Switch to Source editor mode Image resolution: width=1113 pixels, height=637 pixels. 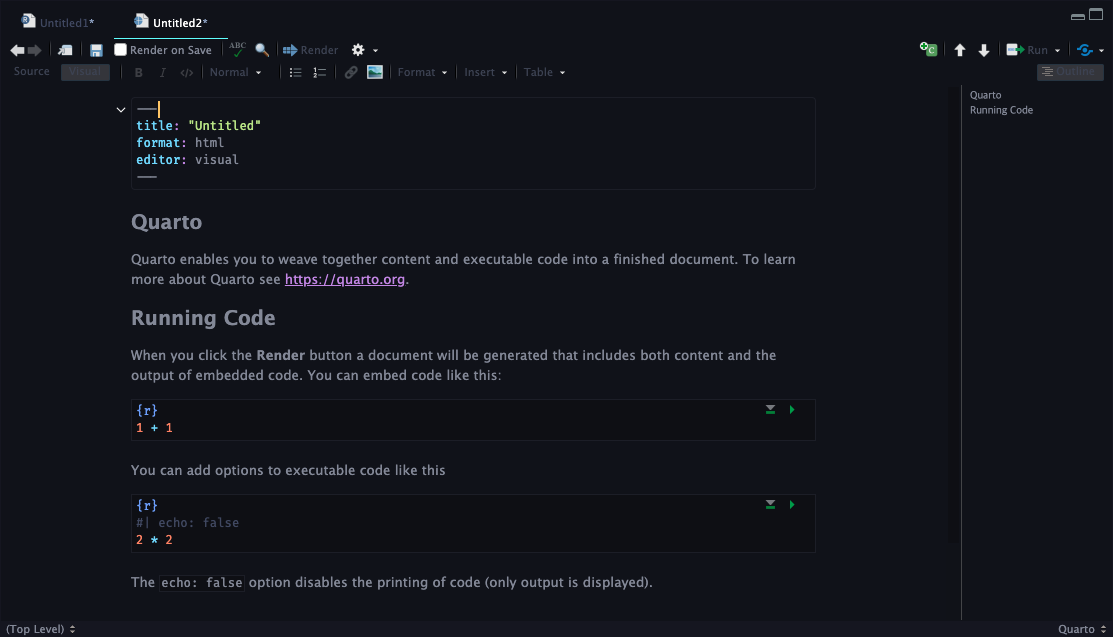point(32,72)
